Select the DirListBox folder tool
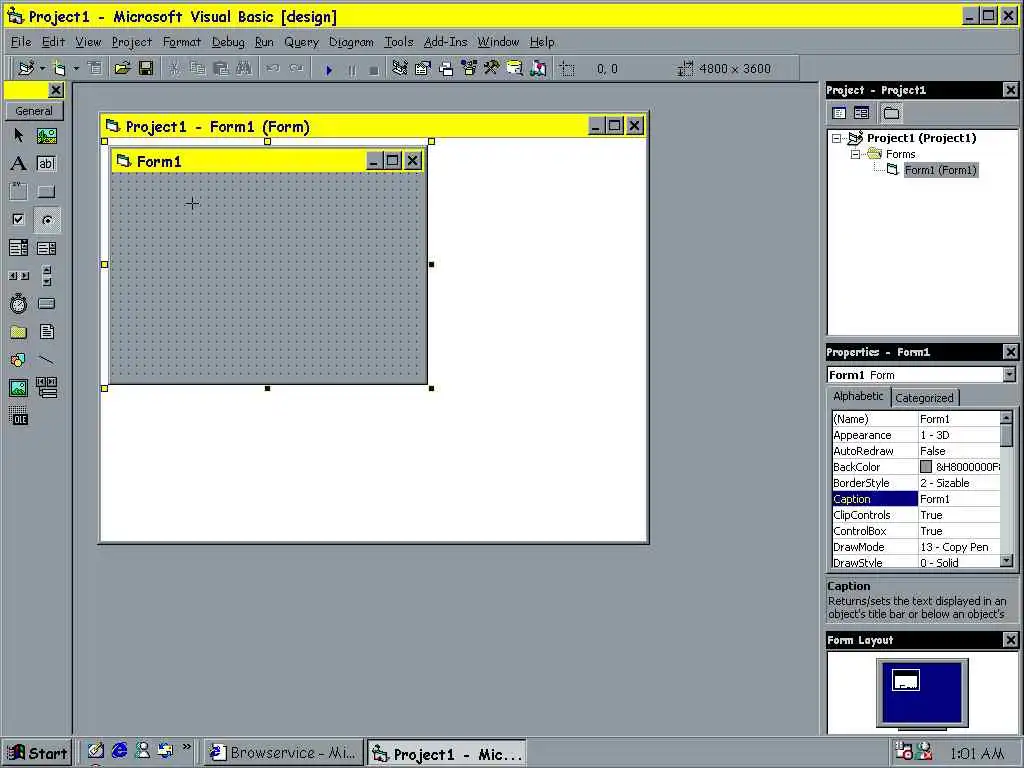The width and height of the screenshot is (1024, 768). point(18,332)
